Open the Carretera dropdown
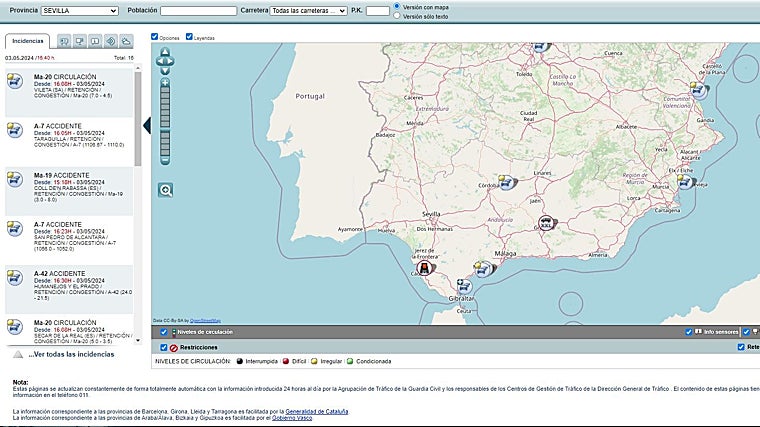 (308, 11)
